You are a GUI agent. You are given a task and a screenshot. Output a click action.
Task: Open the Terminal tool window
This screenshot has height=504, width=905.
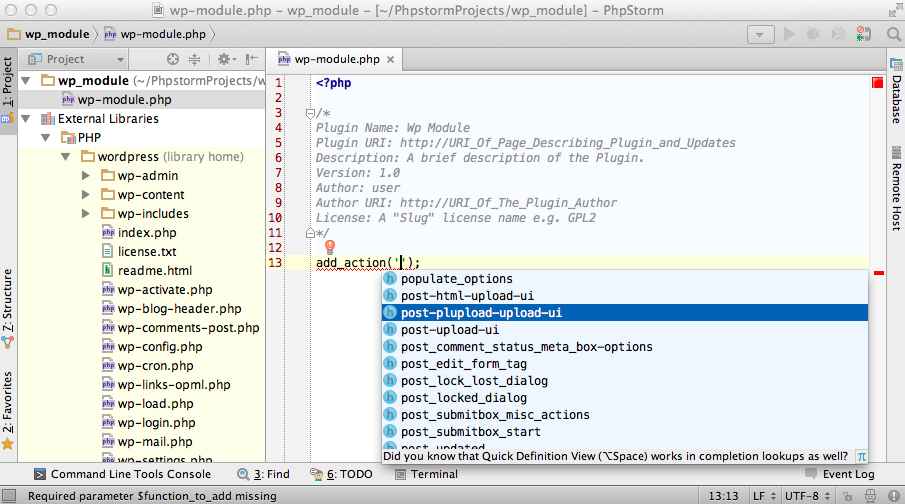(426, 474)
